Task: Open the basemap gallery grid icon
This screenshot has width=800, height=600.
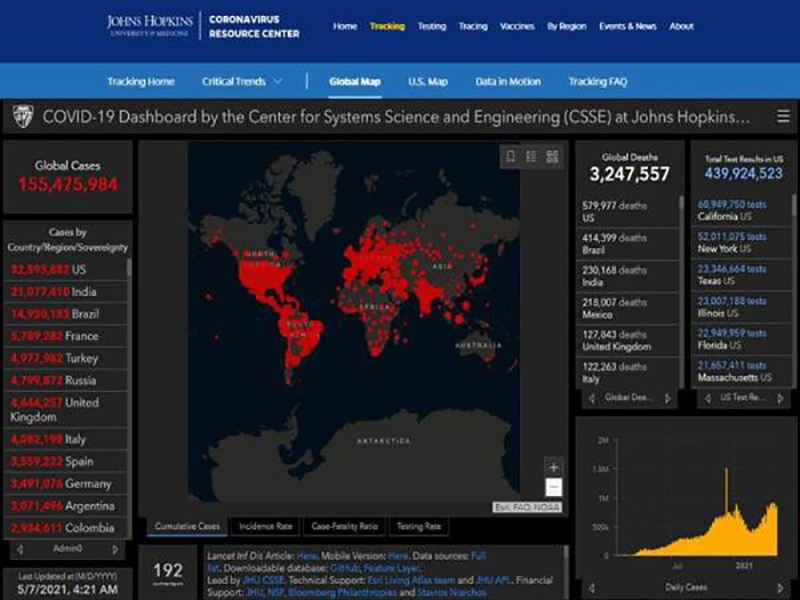Action: point(552,156)
